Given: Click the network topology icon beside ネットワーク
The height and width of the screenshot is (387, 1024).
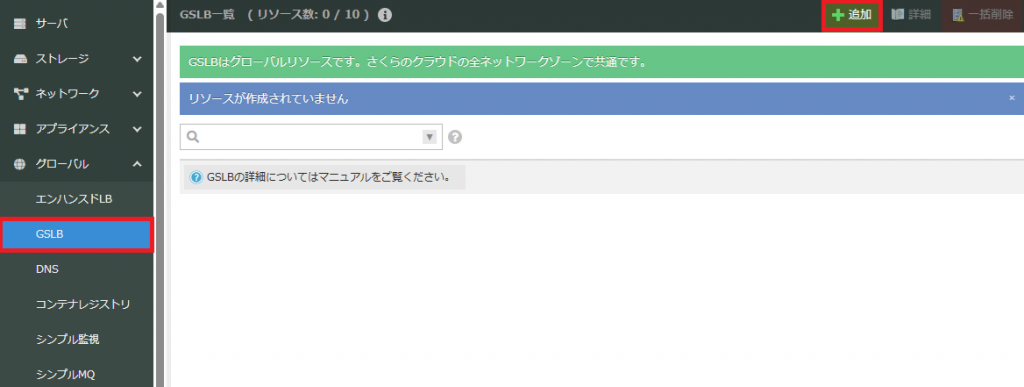Looking at the screenshot, I should 20,94.
